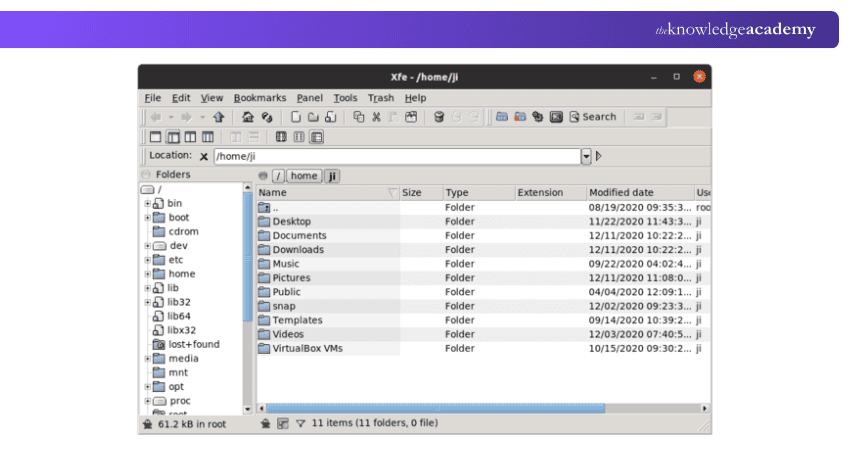Click the go home toolbar icon
Image resolution: width=850 pixels, height=450 pixels.
tap(248, 117)
